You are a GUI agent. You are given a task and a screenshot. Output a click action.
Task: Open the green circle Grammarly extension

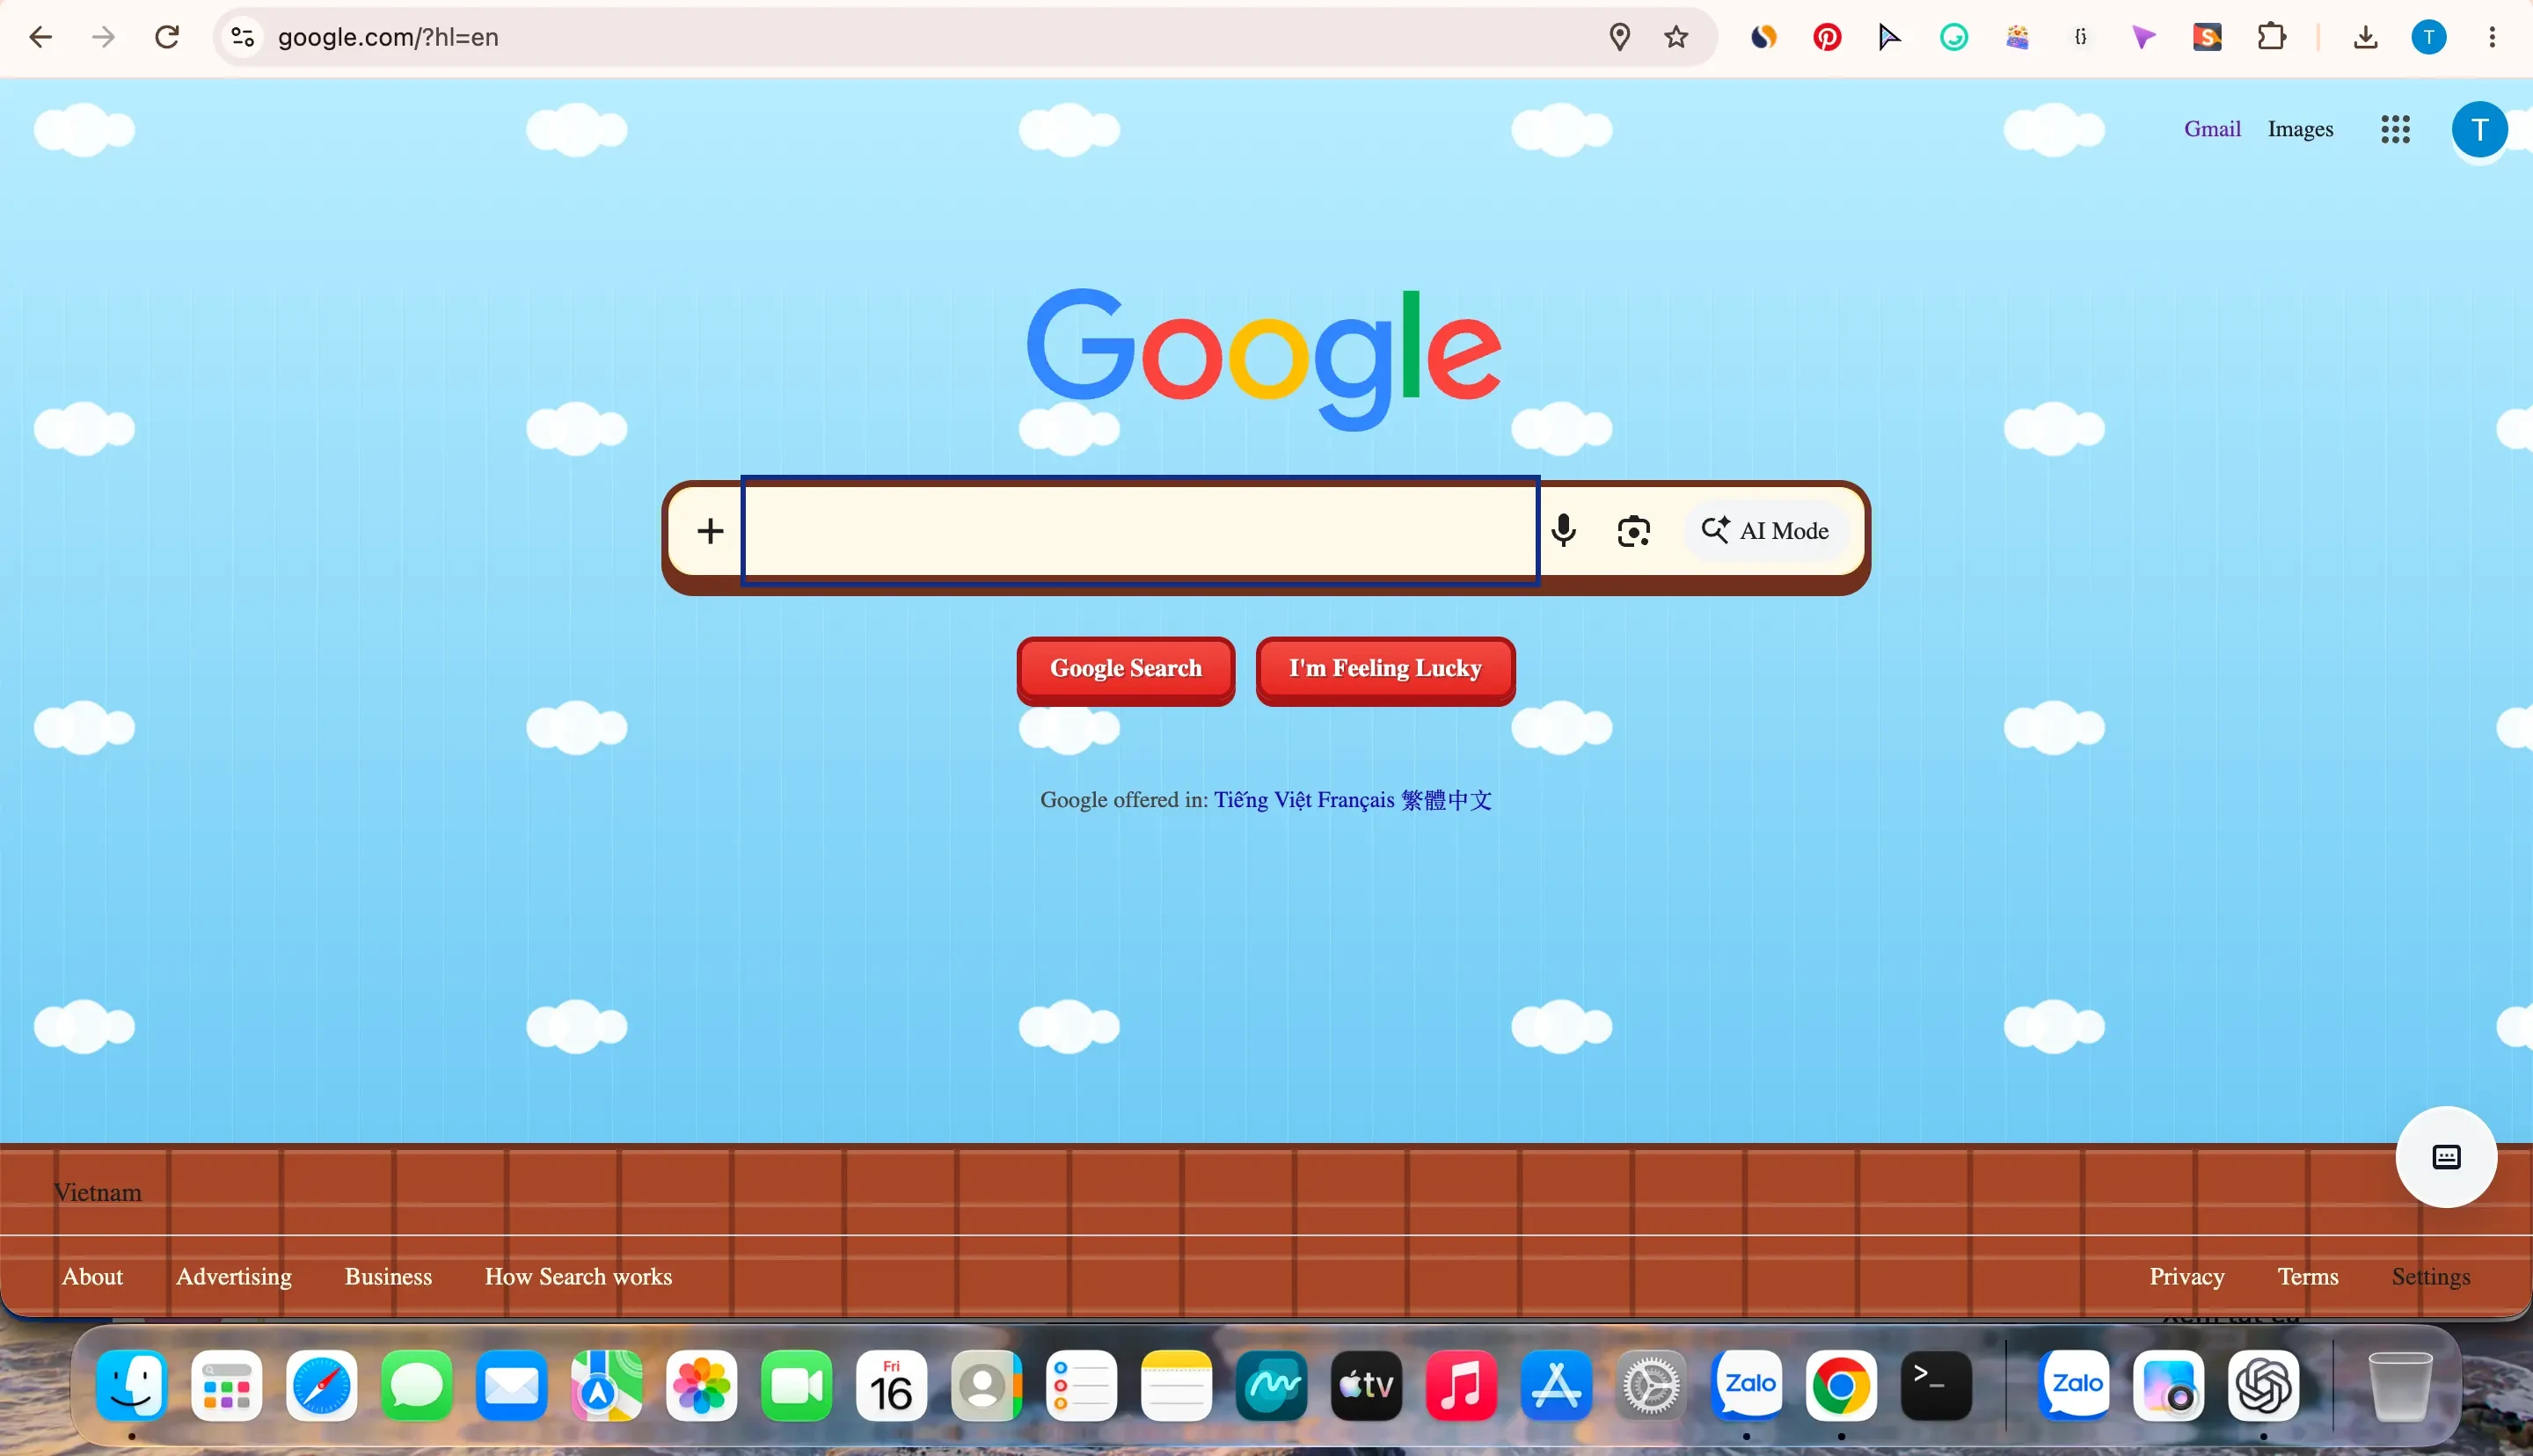1954,37
